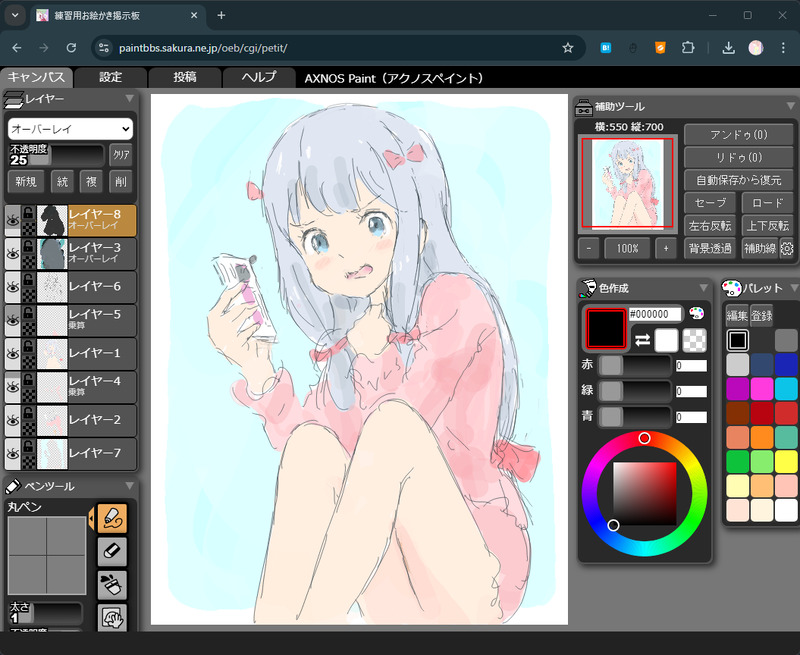The image size is (800, 655).
Task: Click the レイヤー panel stack icon
Action: point(13,99)
